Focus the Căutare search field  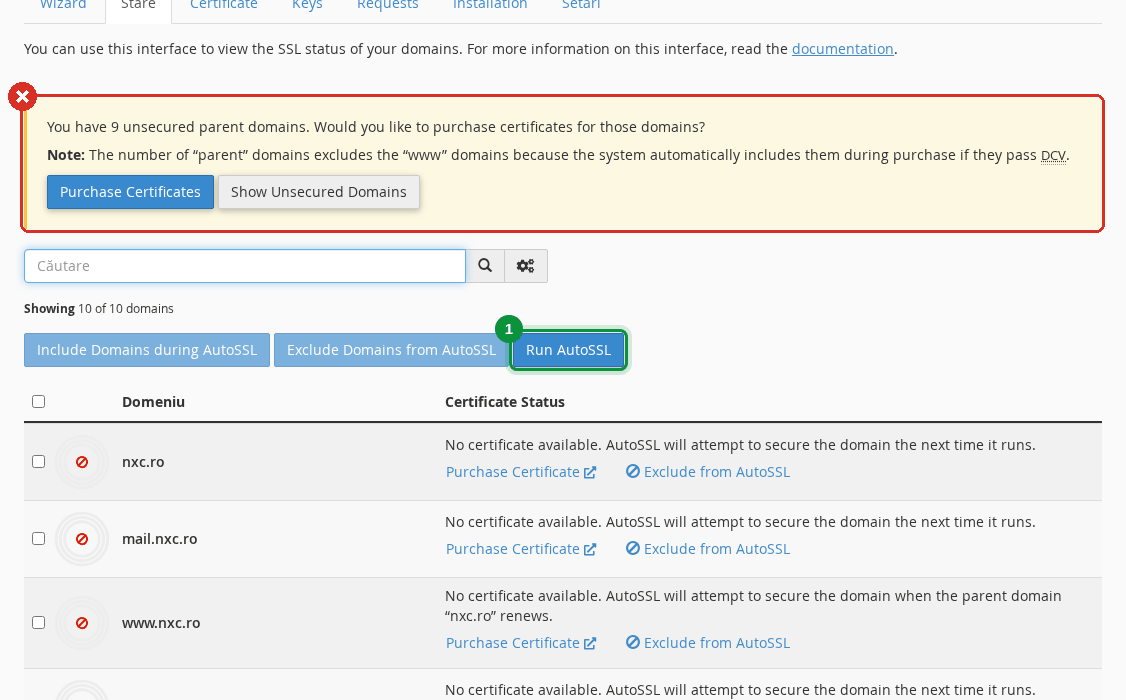pos(245,266)
